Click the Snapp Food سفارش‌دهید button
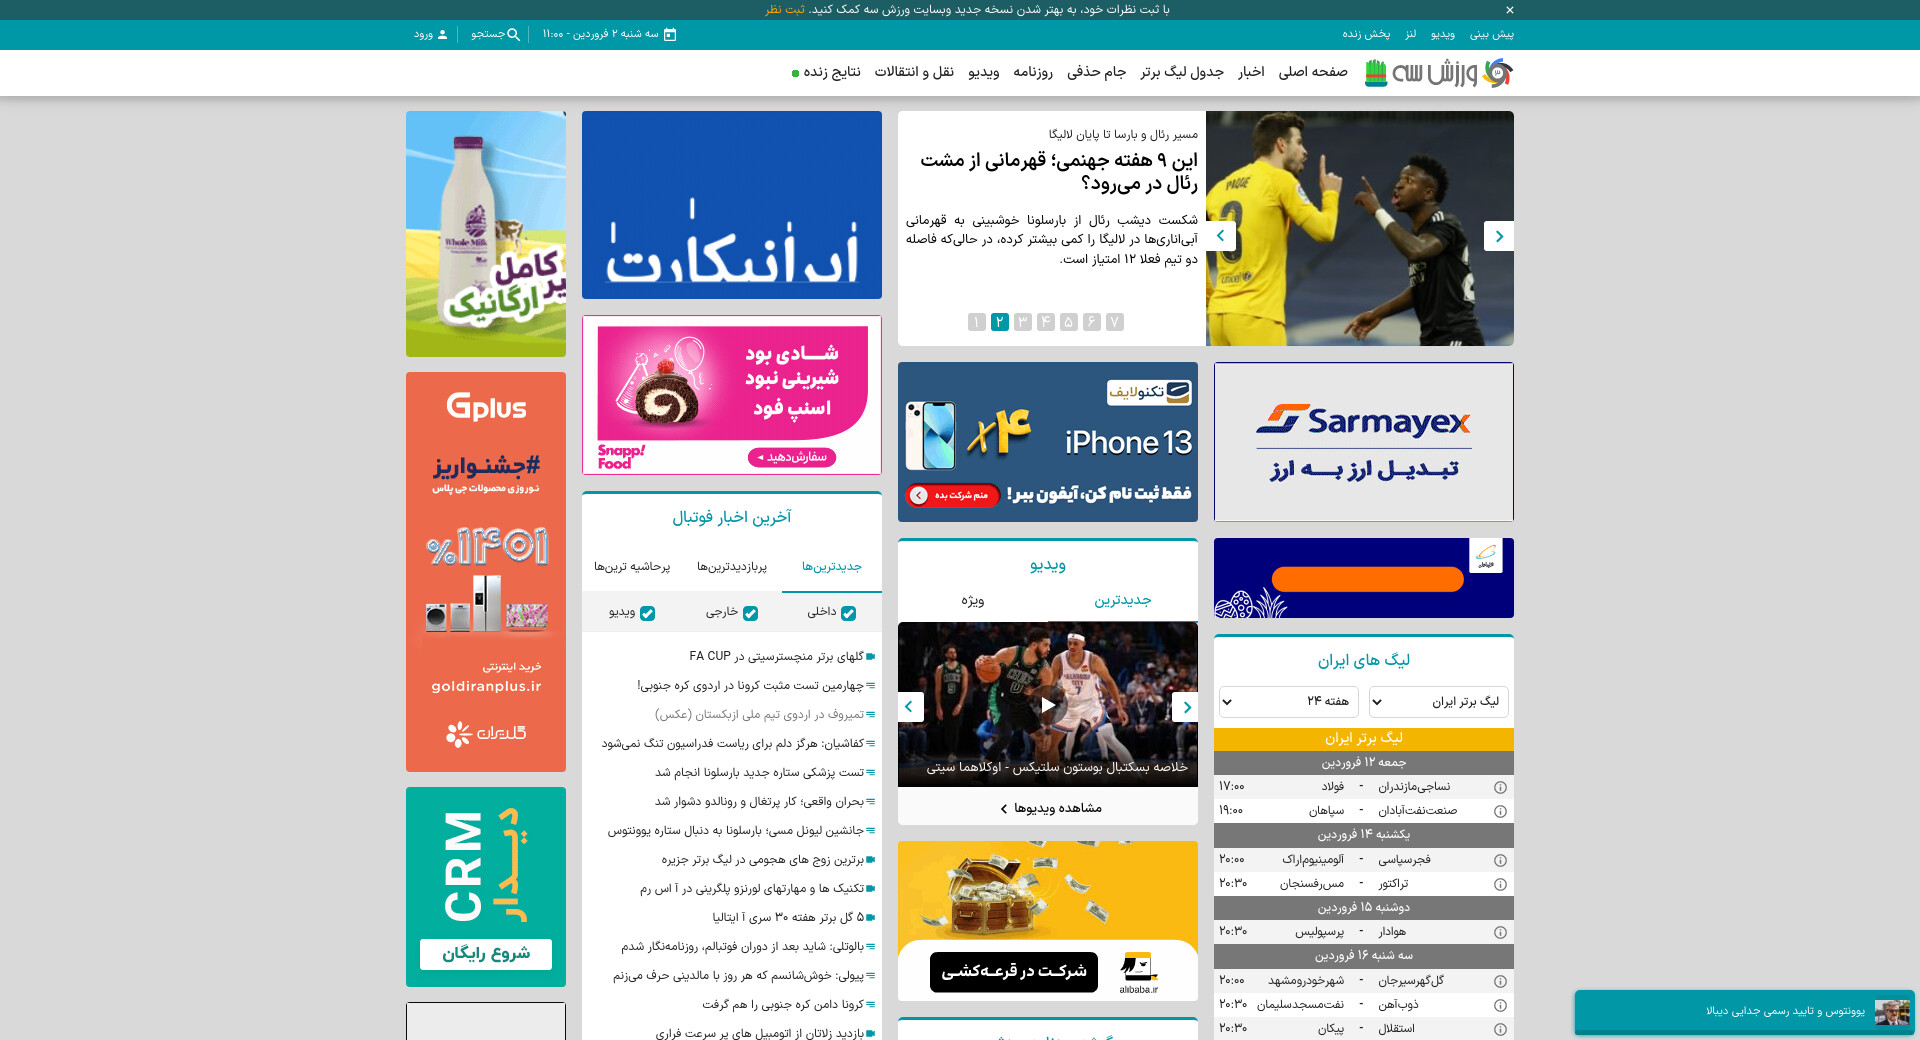The image size is (1920, 1040). click(x=792, y=458)
